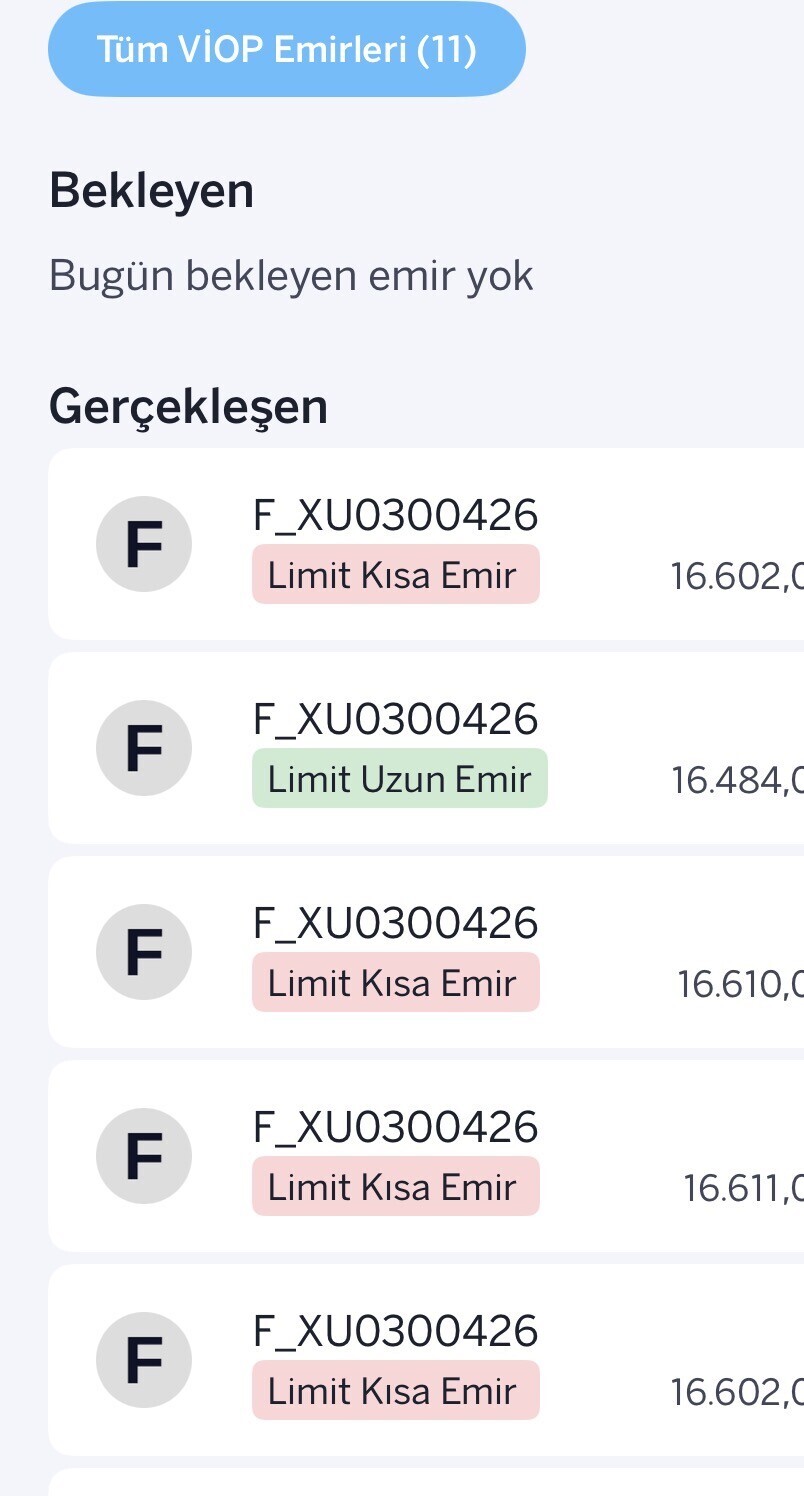Click the "Bugün bekleyen emir yok" message

pyautogui.click(x=291, y=276)
